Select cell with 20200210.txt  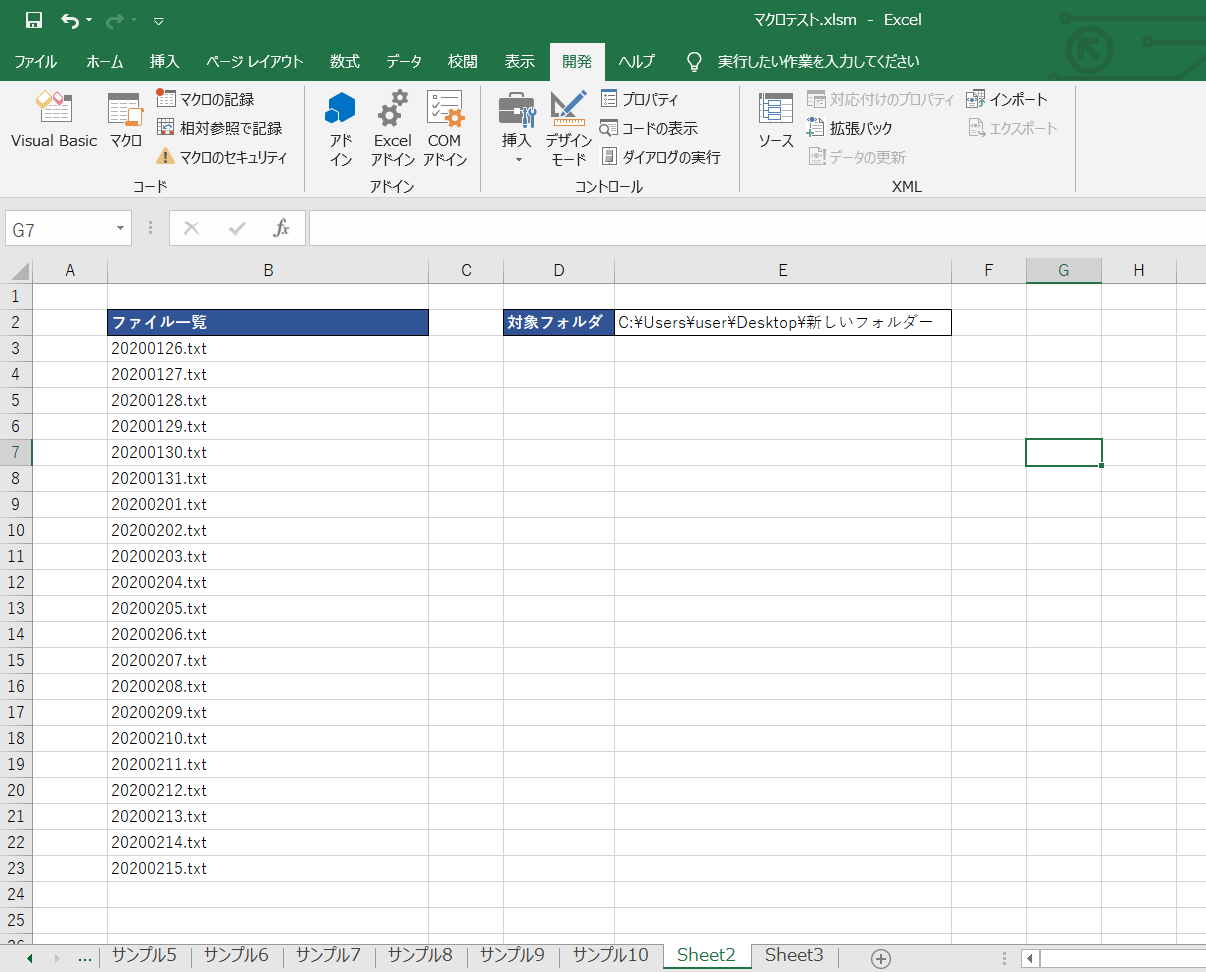[x=268, y=738]
